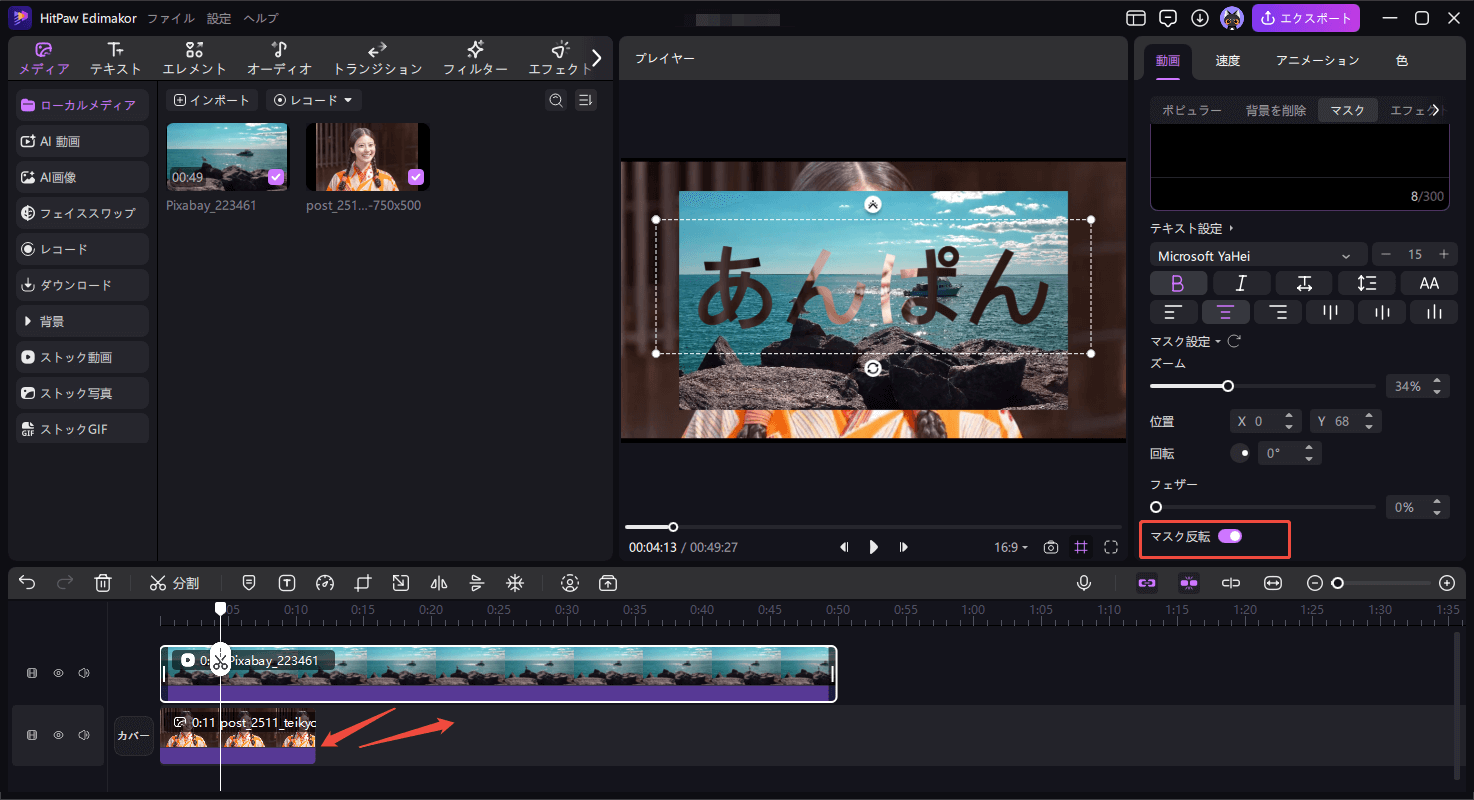The image size is (1474, 800).
Task: Open フェイススワップ in the sidebar
Action: (x=83, y=213)
